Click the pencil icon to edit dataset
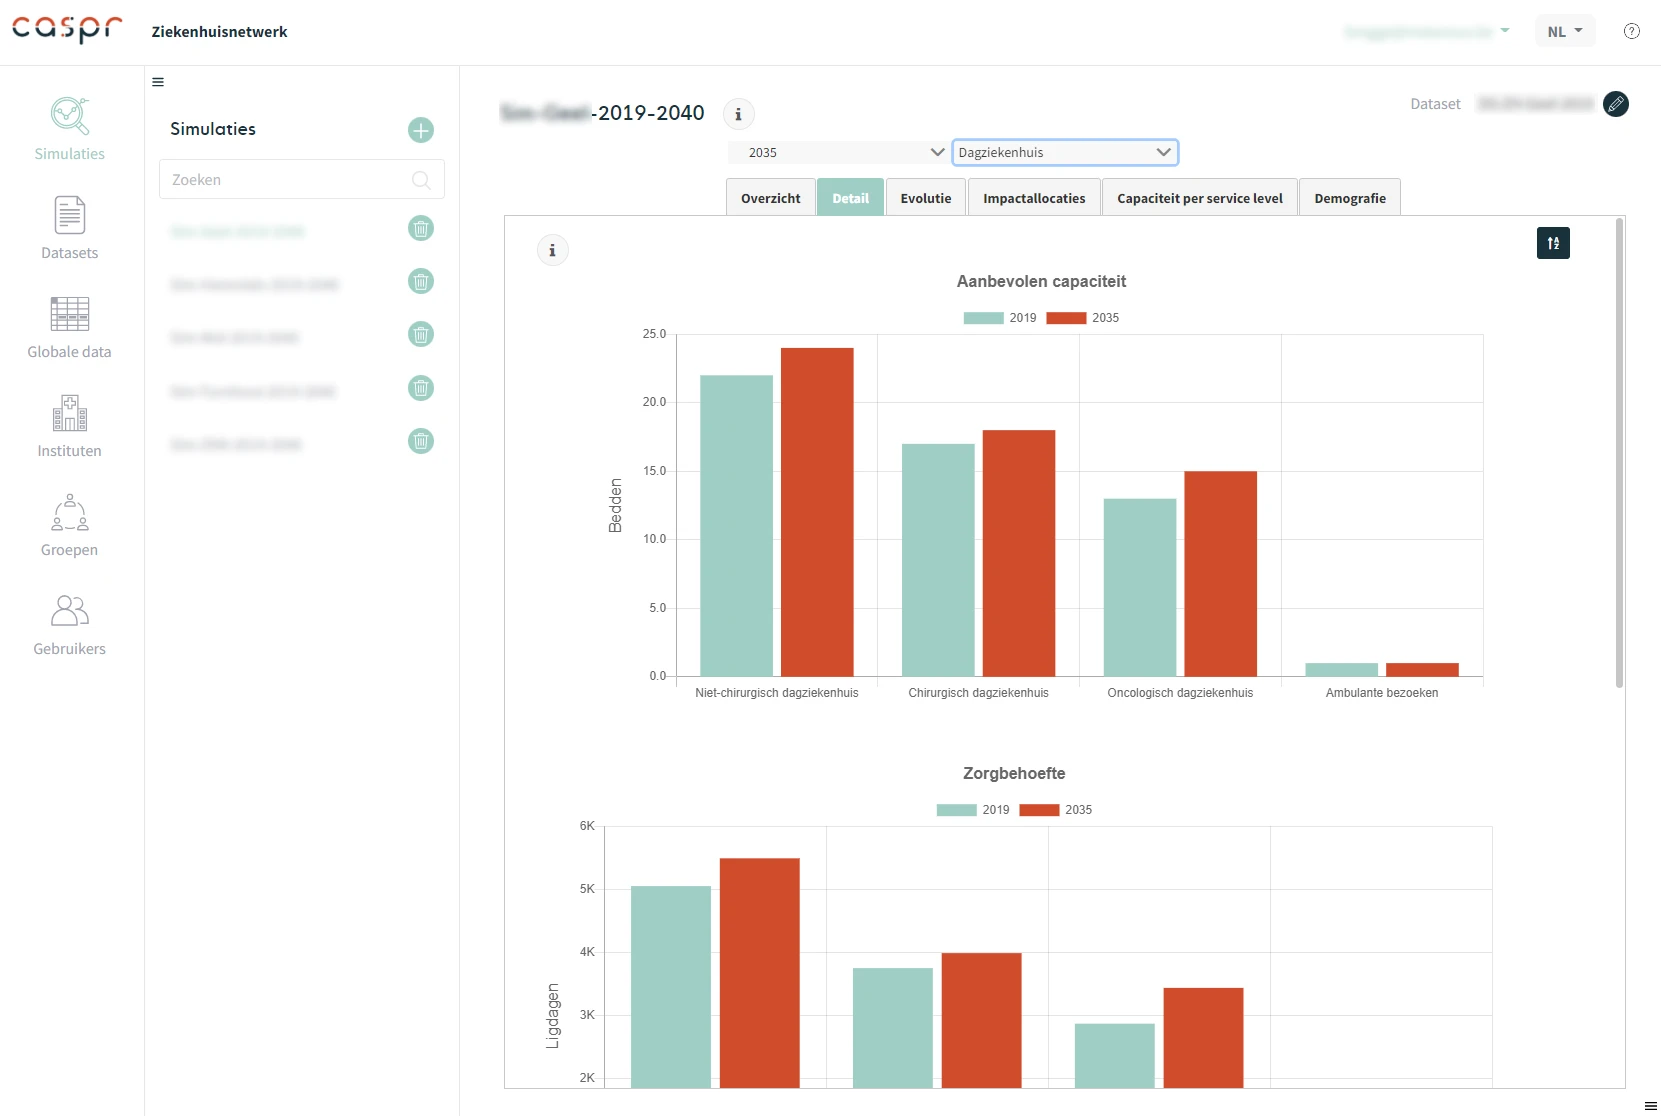 click(x=1615, y=104)
